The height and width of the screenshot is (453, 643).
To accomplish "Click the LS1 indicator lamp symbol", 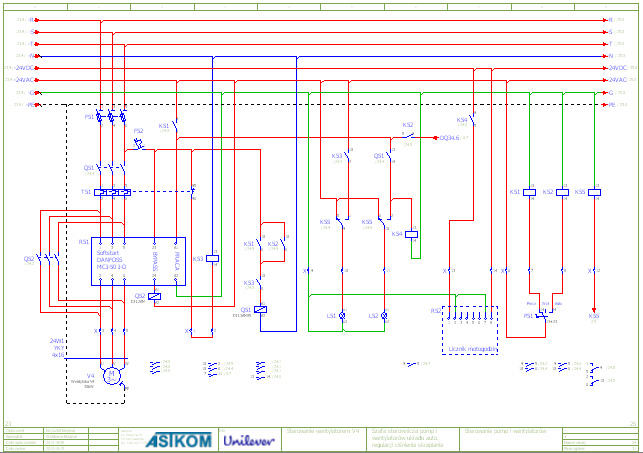I will click(342, 316).
